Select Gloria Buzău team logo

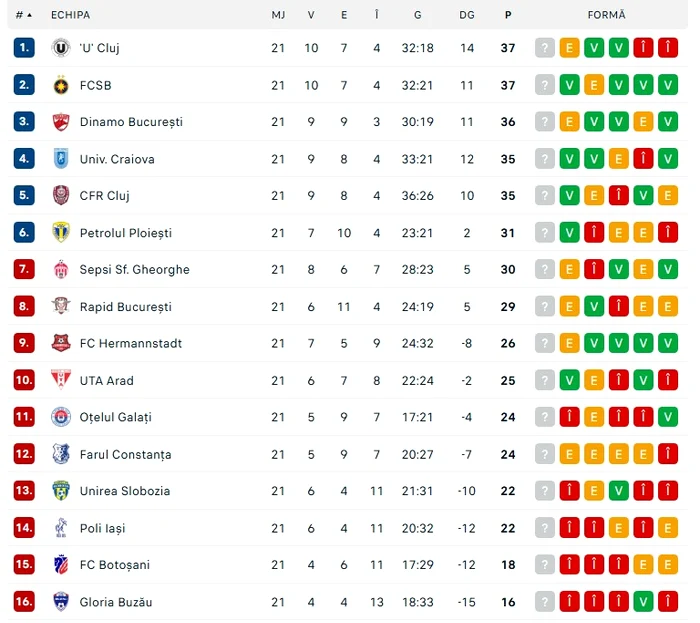pos(61,602)
